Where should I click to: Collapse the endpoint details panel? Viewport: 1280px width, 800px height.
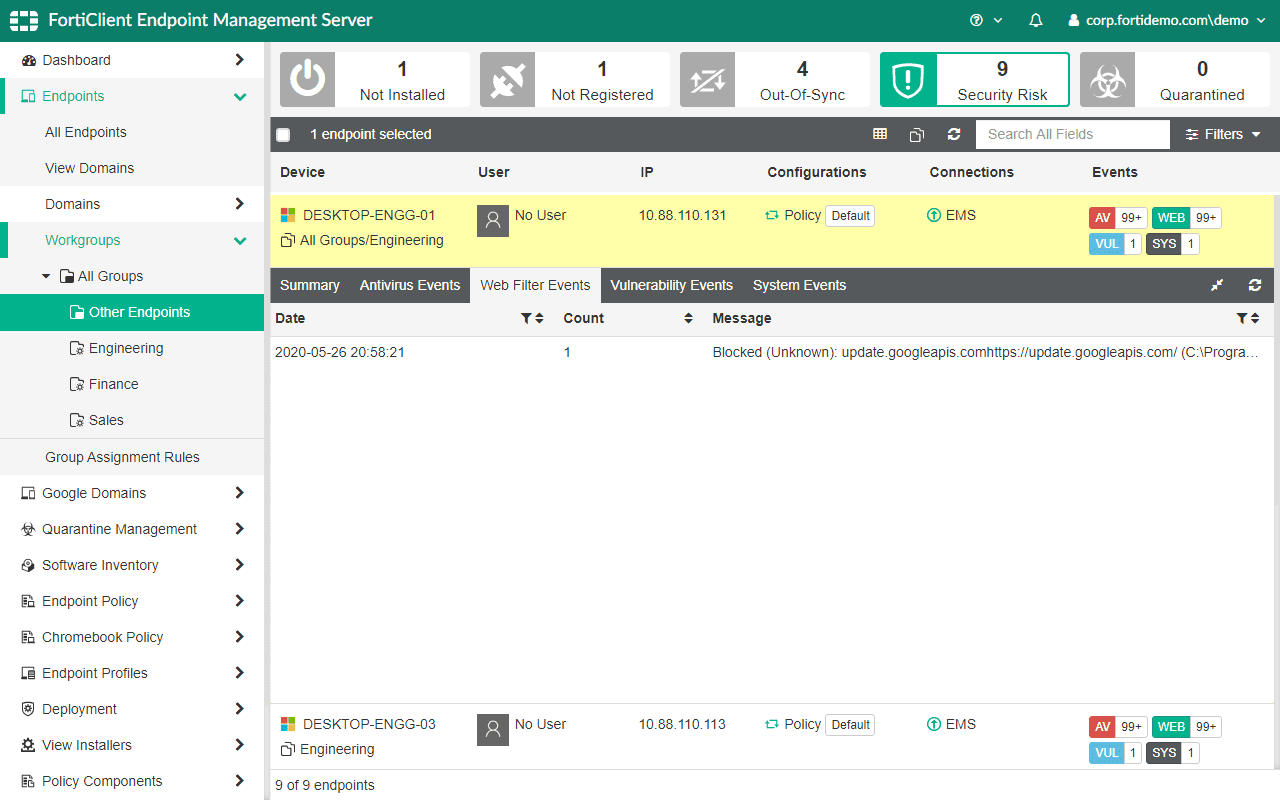pyautogui.click(x=1217, y=285)
